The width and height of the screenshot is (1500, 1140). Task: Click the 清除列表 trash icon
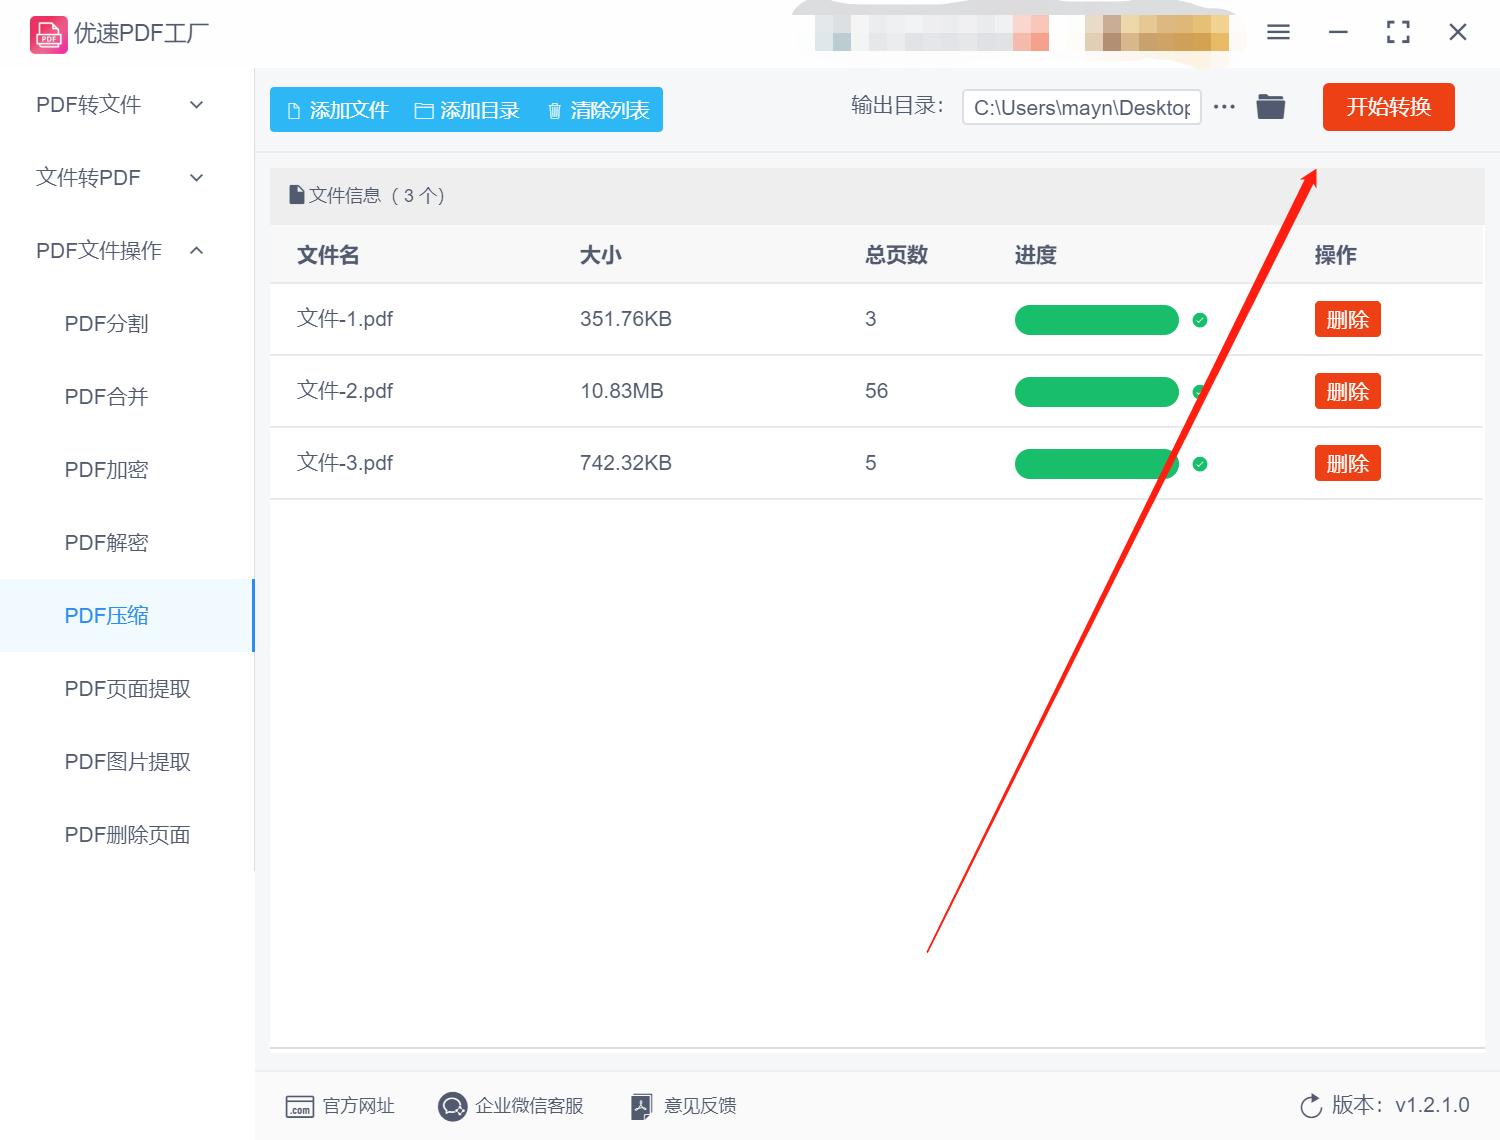[x=556, y=110]
